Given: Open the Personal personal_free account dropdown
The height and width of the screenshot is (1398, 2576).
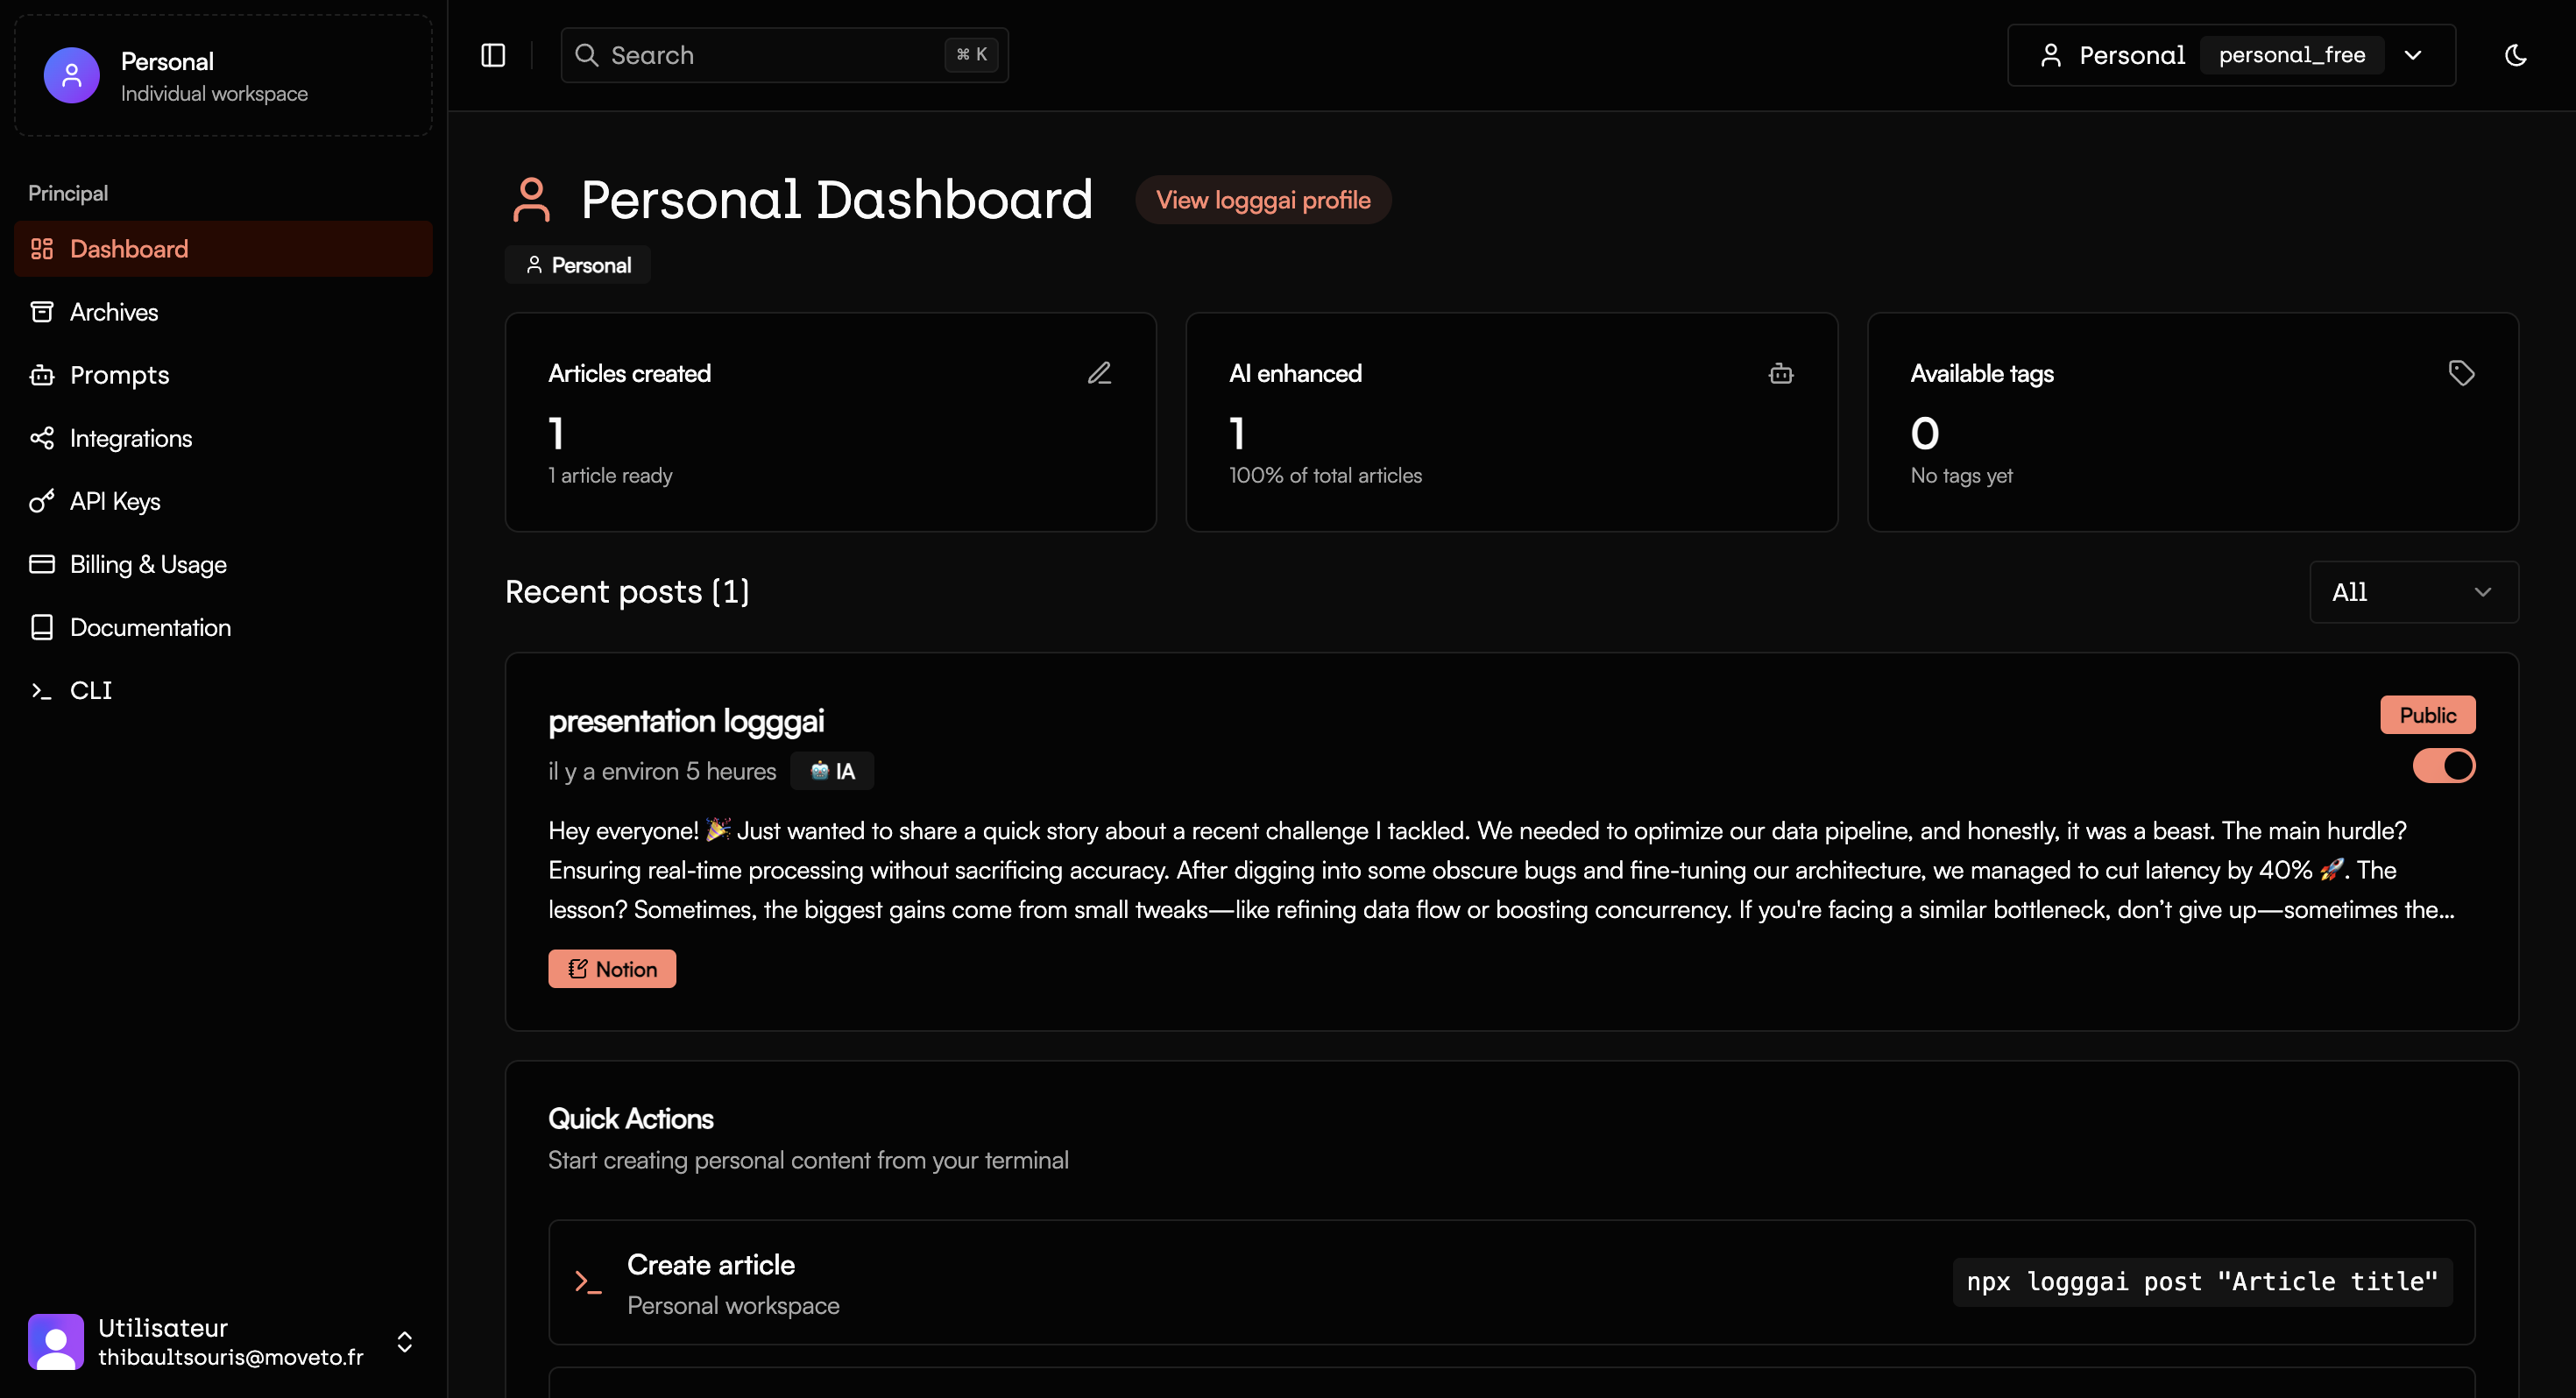Looking at the screenshot, I should tap(2231, 55).
